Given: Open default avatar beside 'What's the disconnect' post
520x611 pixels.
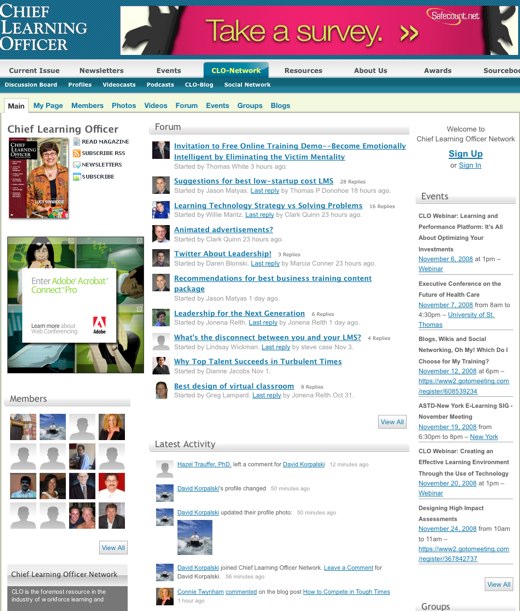Looking at the screenshot, I should [x=161, y=342].
